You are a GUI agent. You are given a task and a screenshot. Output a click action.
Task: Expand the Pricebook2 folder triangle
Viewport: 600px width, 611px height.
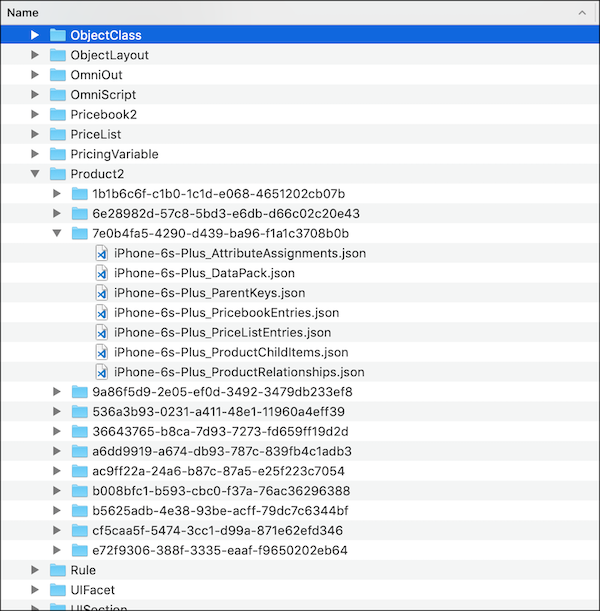[35, 114]
